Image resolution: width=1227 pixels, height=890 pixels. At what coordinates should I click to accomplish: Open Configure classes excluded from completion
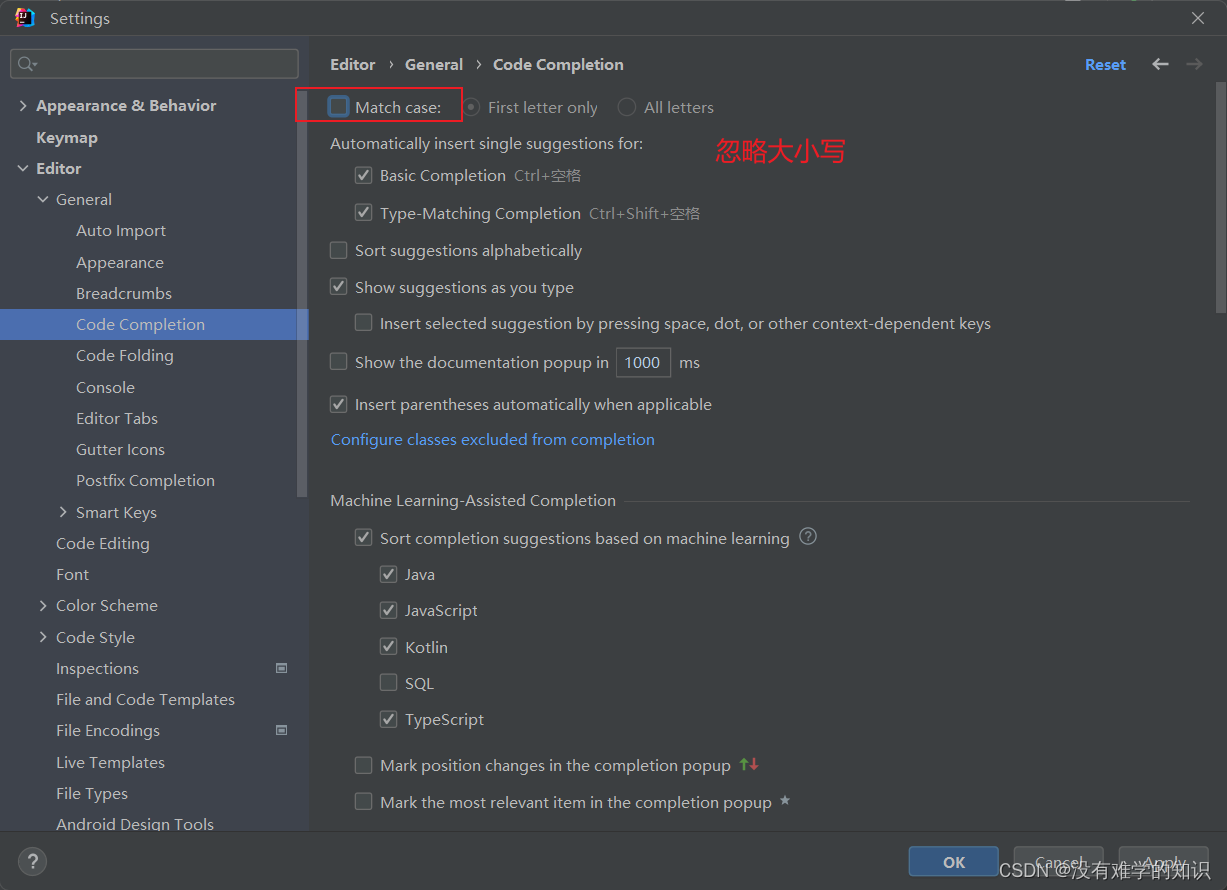(493, 439)
